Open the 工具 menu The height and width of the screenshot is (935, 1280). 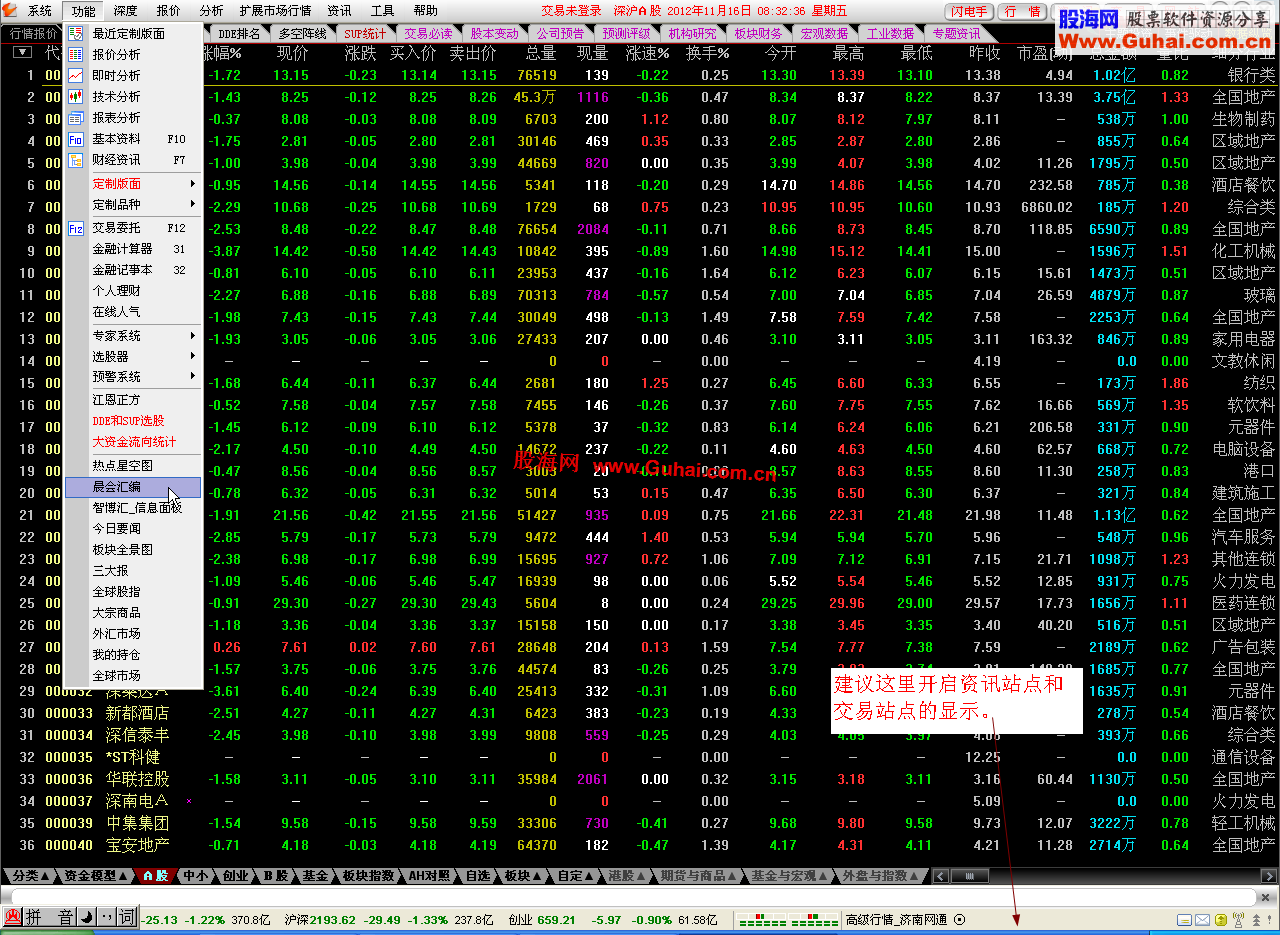click(x=383, y=11)
